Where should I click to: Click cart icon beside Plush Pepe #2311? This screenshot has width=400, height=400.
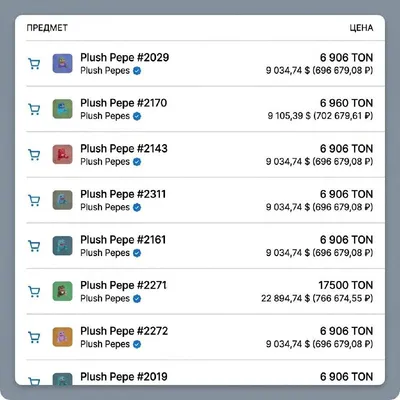coord(34,200)
